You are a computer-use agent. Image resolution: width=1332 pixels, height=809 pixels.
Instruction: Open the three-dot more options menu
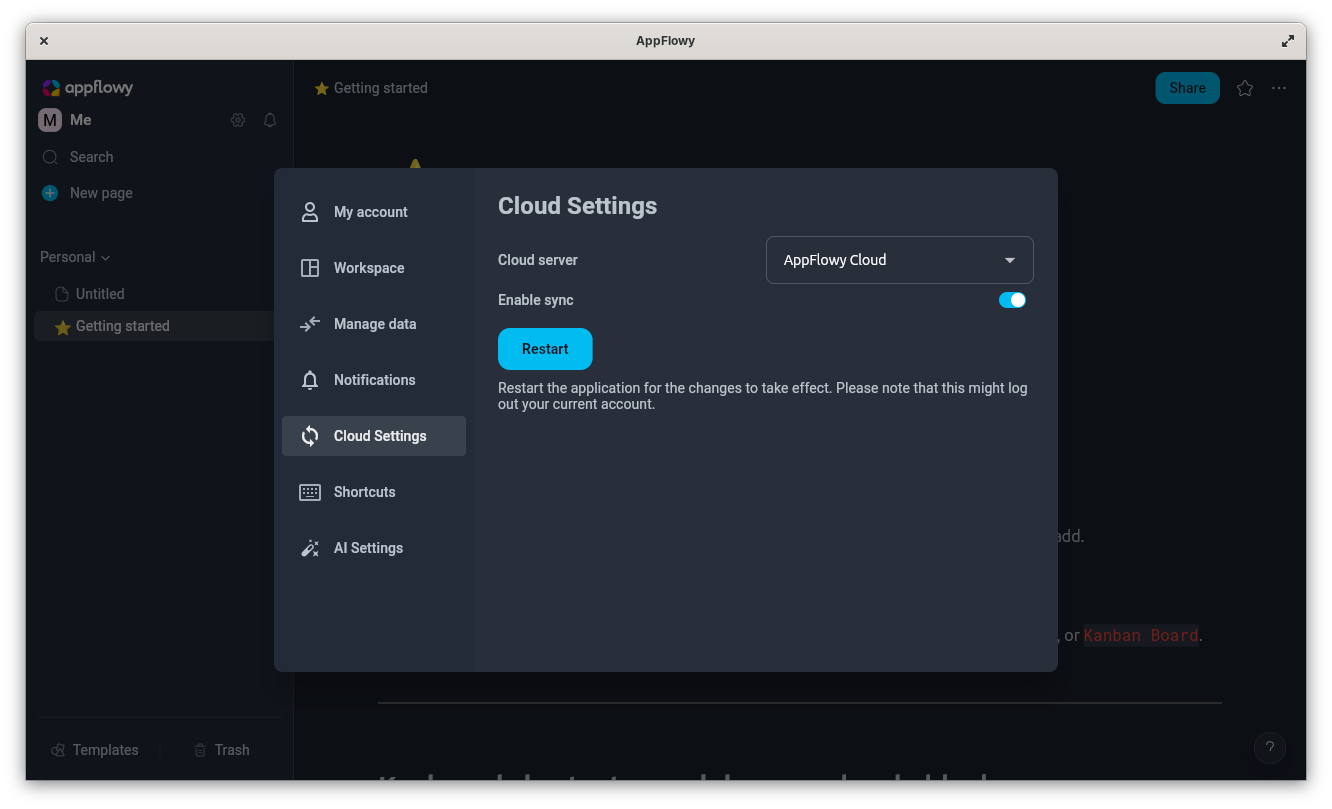point(1279,88)
